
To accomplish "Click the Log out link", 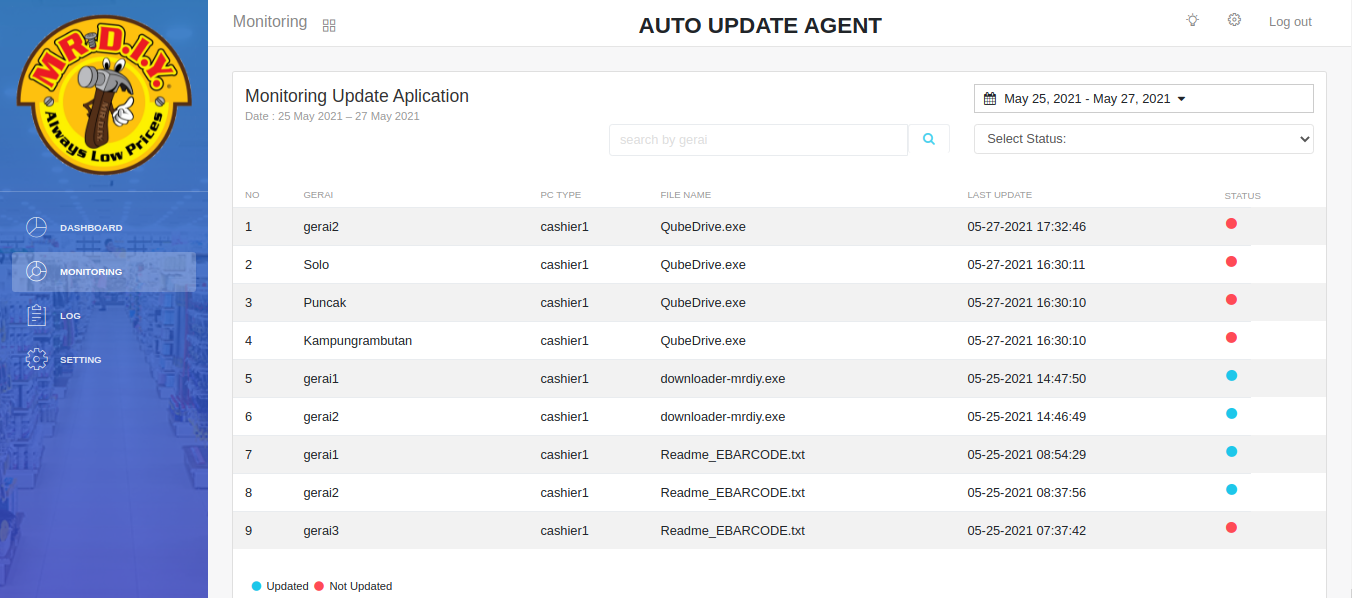I will (1290, 22).
